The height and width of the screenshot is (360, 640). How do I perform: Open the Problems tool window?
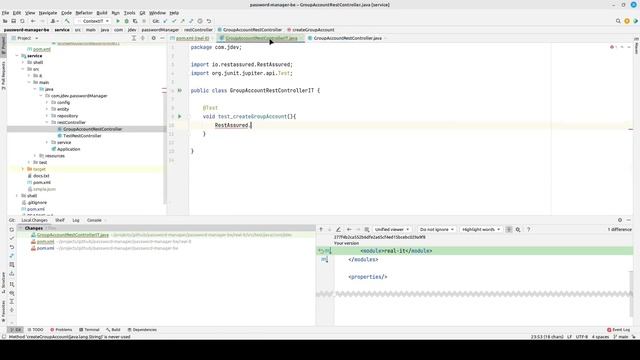61,329
